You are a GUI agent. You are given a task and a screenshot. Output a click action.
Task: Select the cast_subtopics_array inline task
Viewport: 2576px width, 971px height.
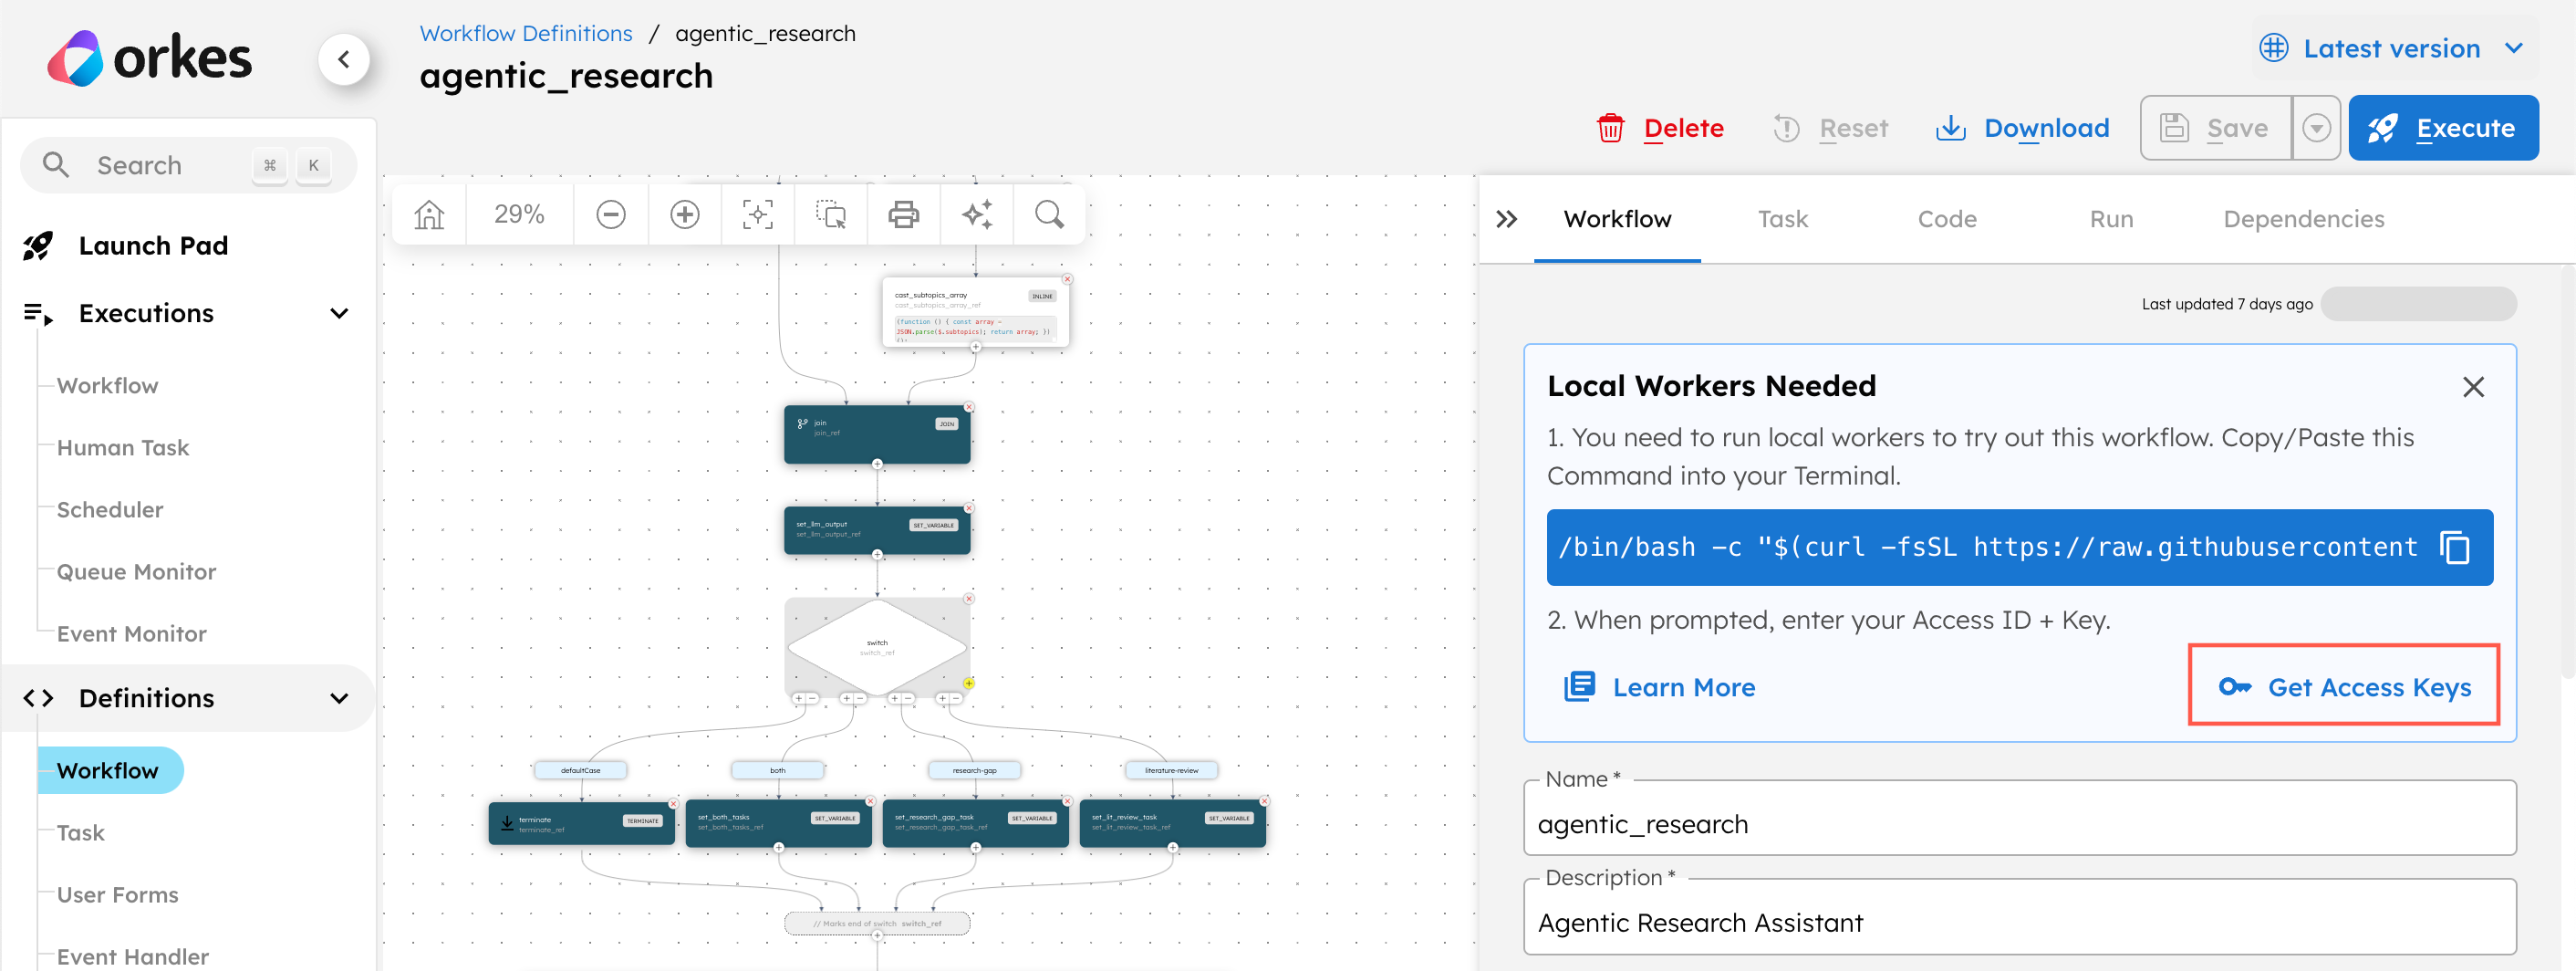point(975,312)
